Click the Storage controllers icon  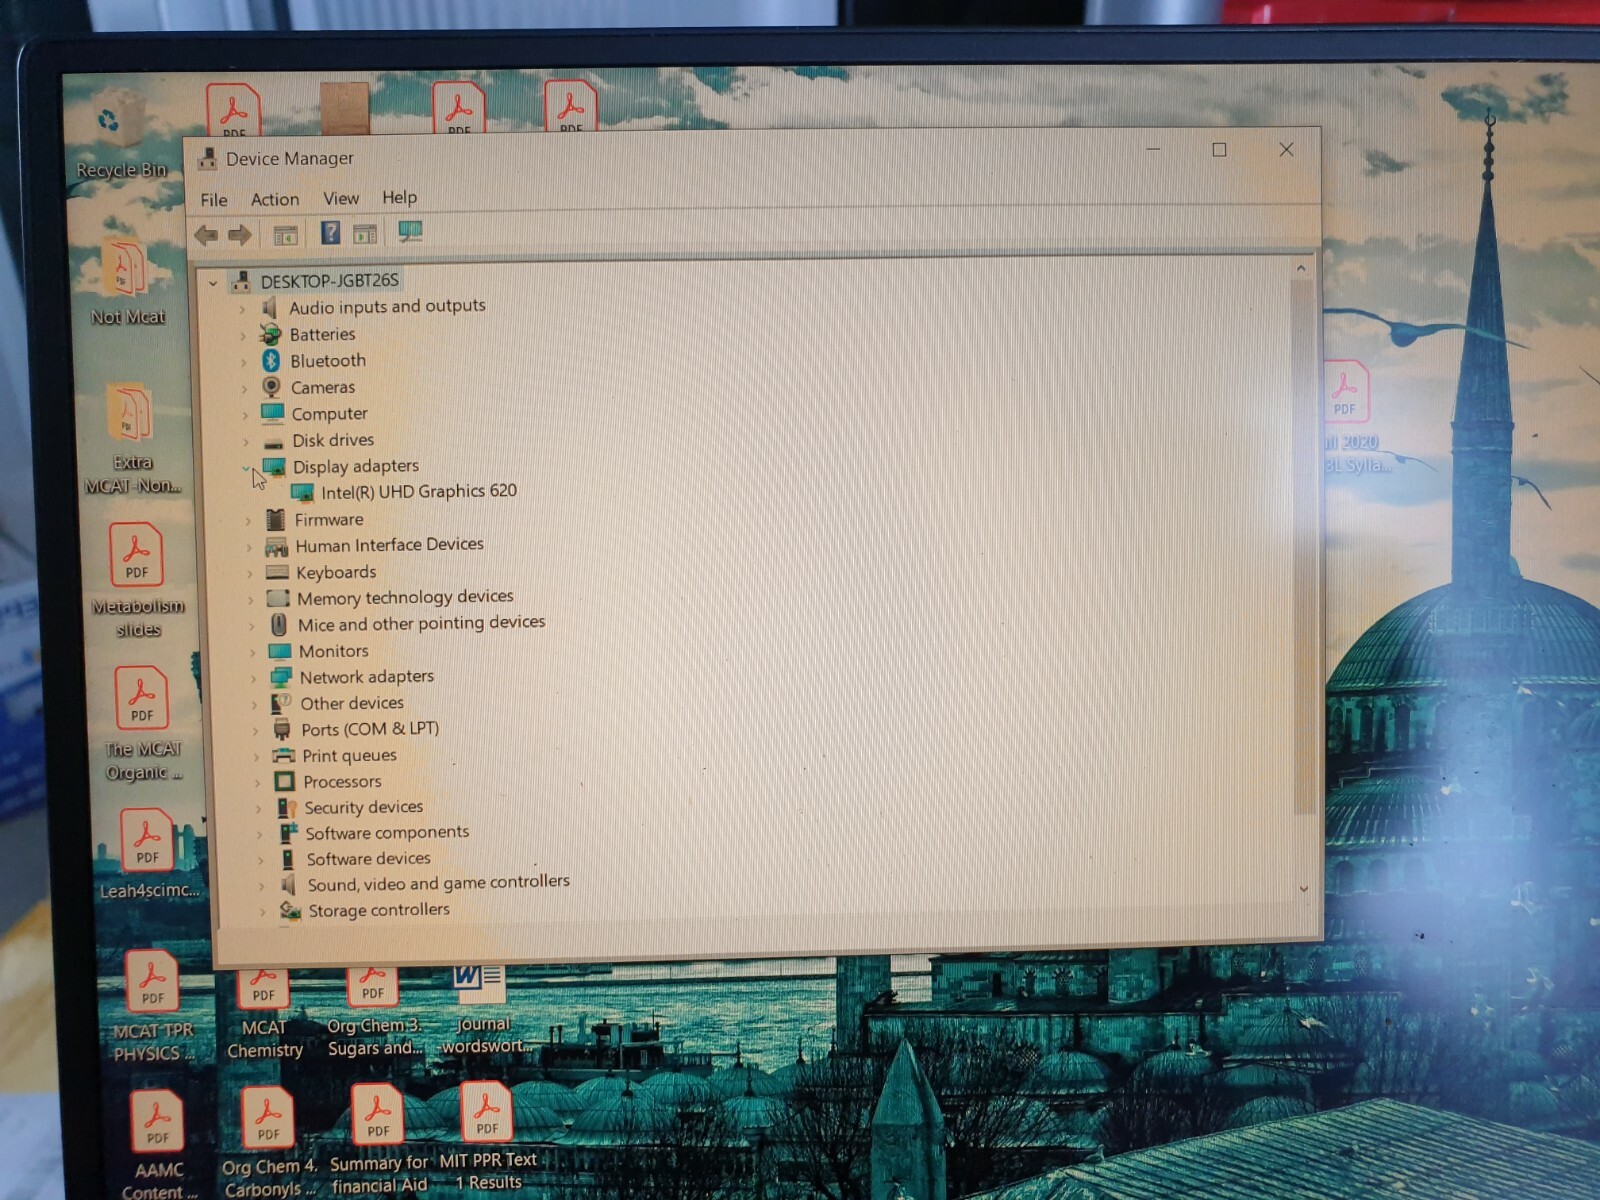290,910
